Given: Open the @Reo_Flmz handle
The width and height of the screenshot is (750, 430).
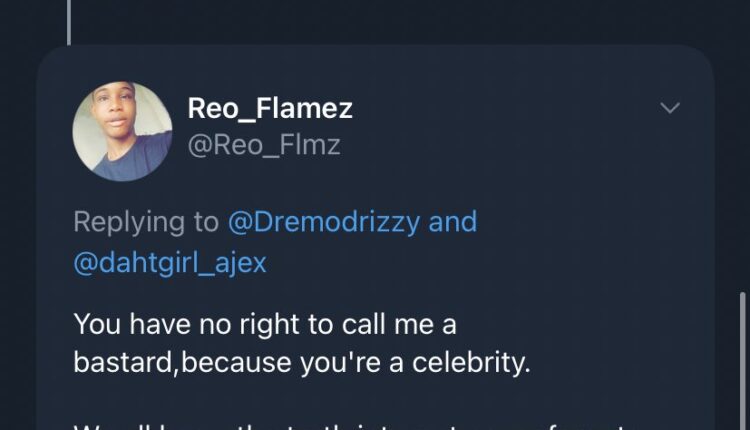Looking at the screenshot, I should 263,145.
